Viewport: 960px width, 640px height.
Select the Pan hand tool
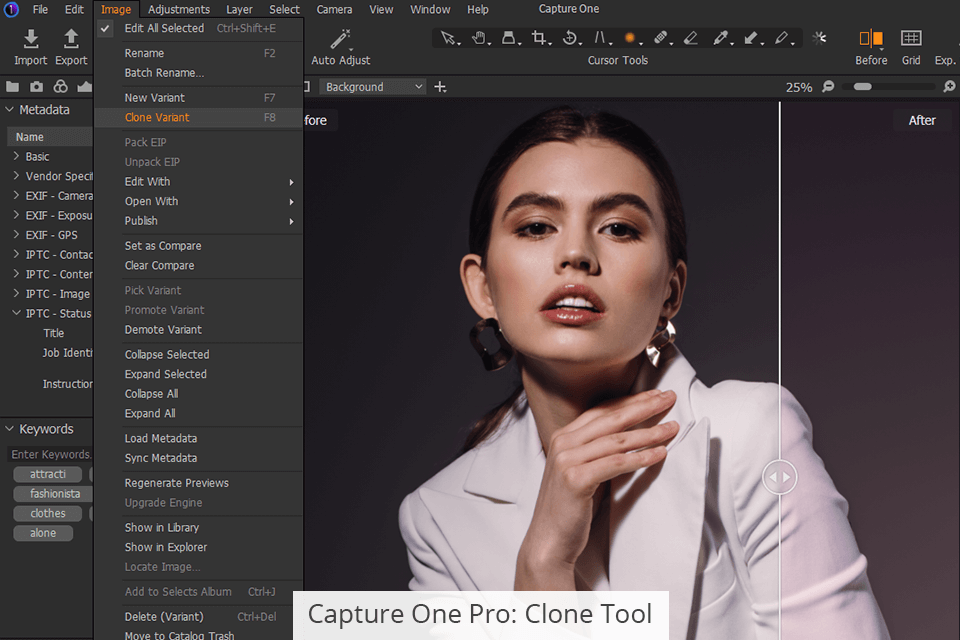click(x=480, y=39)
